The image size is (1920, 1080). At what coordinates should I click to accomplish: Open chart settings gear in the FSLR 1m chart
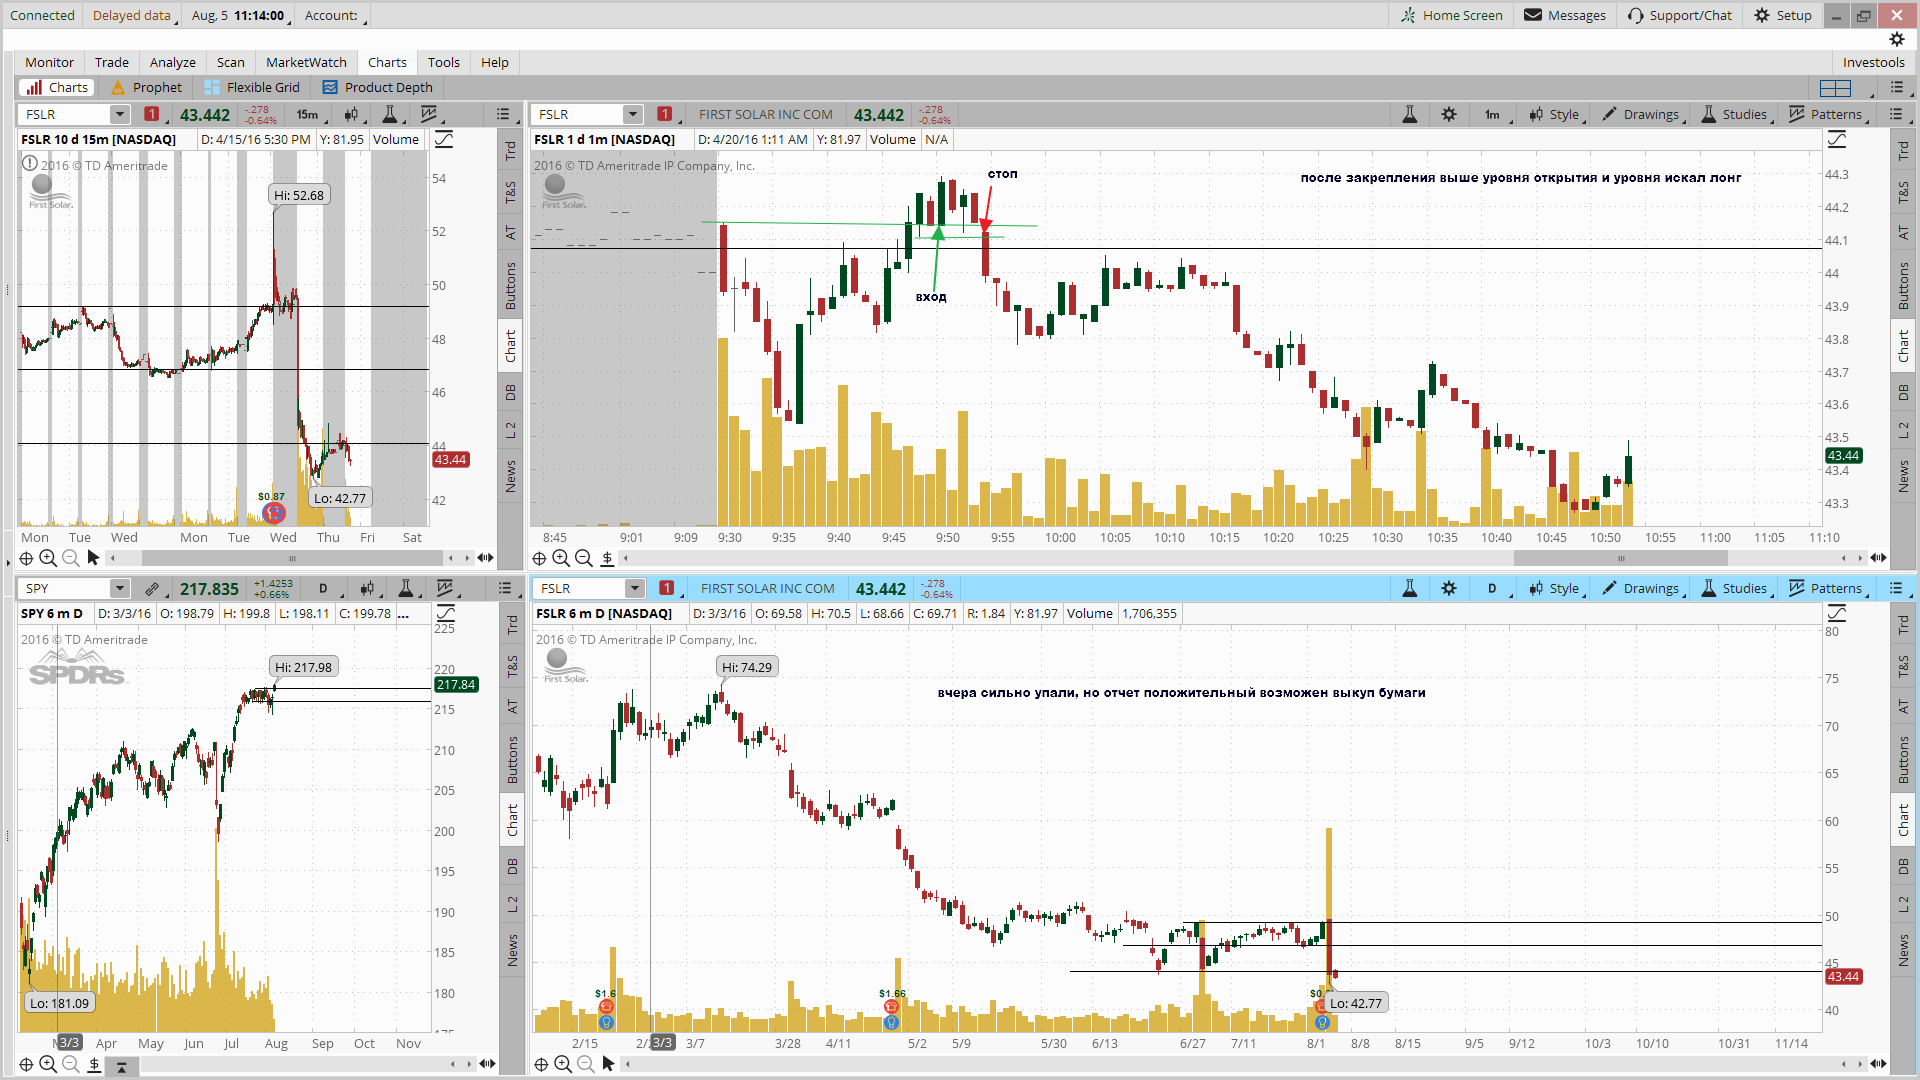pyautogui.click(x=1449, y=114)
